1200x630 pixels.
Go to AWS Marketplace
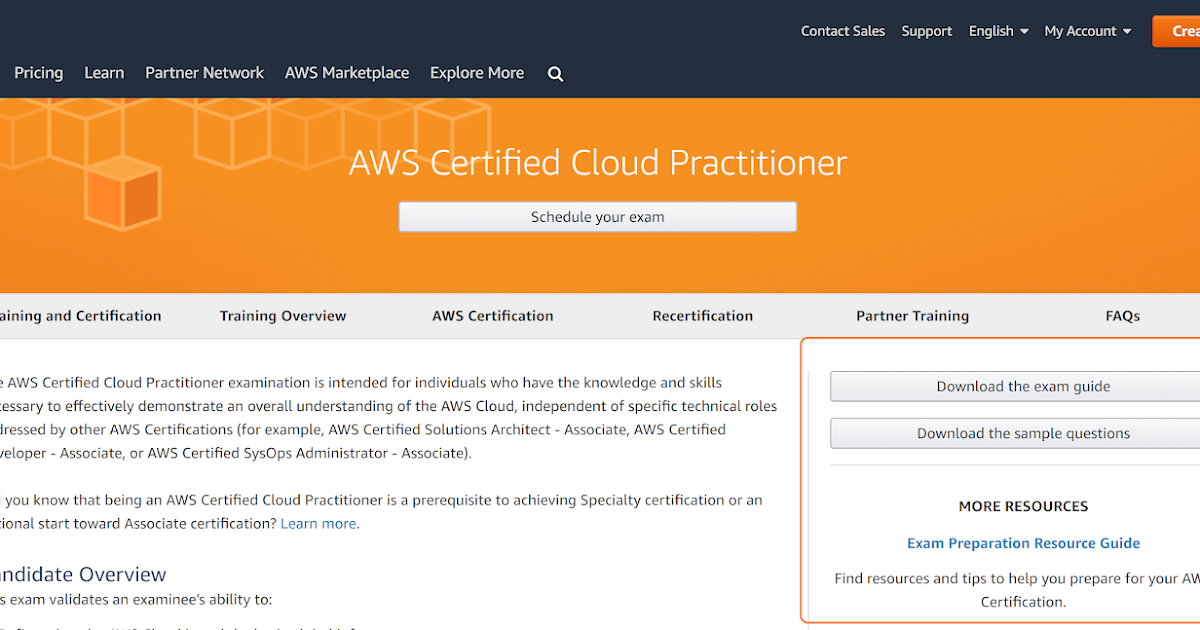tap(347, 73)
